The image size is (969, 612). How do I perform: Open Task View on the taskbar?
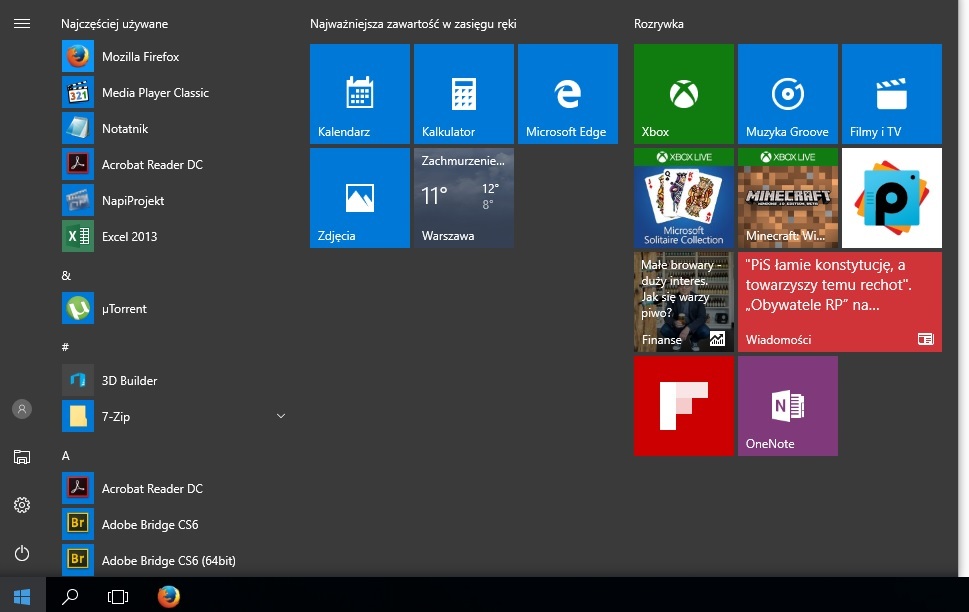pos(117,596)
